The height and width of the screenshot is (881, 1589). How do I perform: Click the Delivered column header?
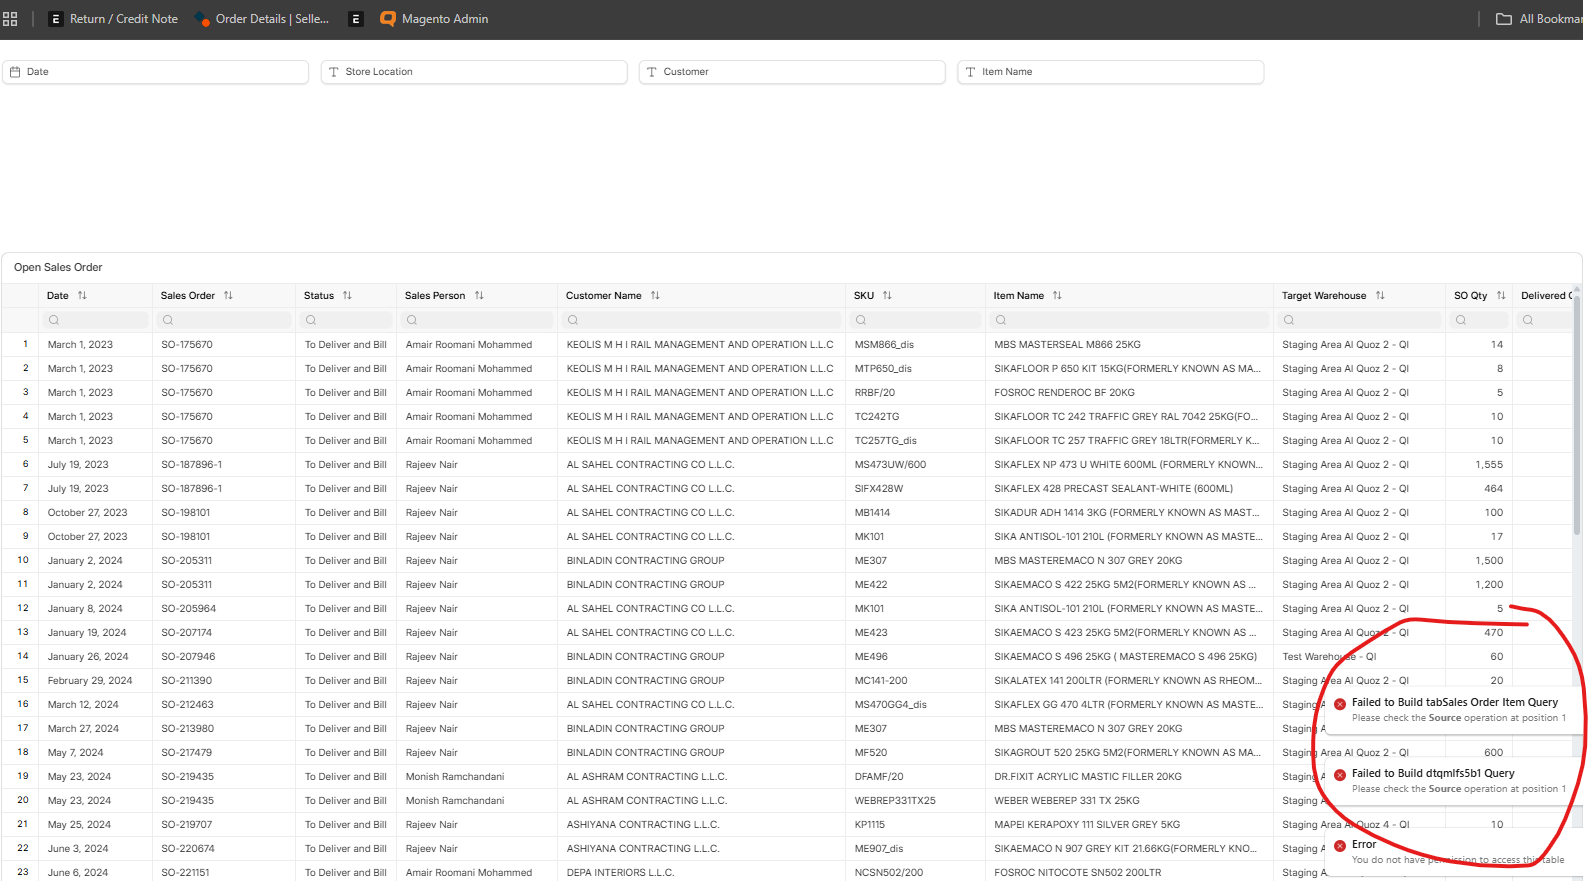point(1546,296)
